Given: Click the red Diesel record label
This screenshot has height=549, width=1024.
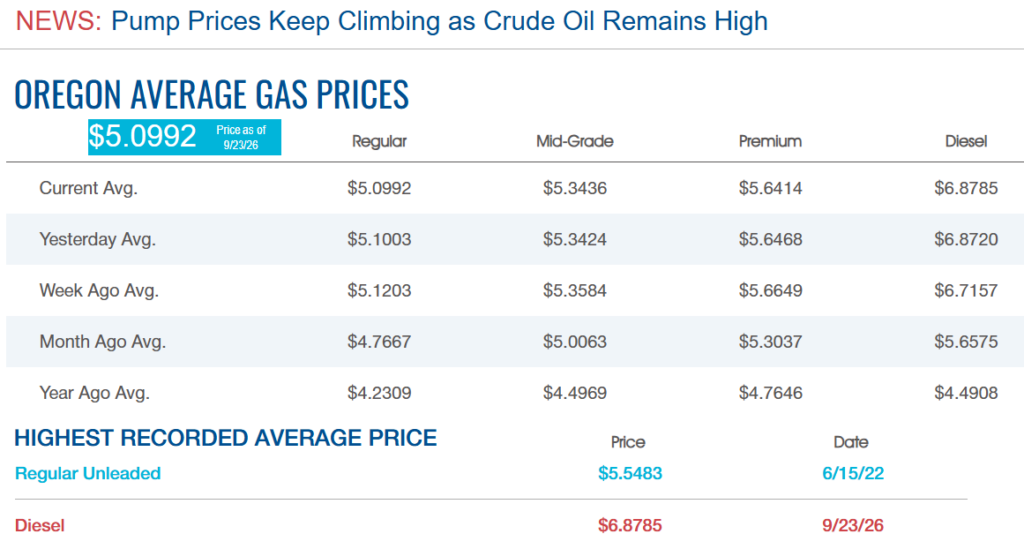Looking at the screenshot, I should pyautogui.click(x=39, y=525).
